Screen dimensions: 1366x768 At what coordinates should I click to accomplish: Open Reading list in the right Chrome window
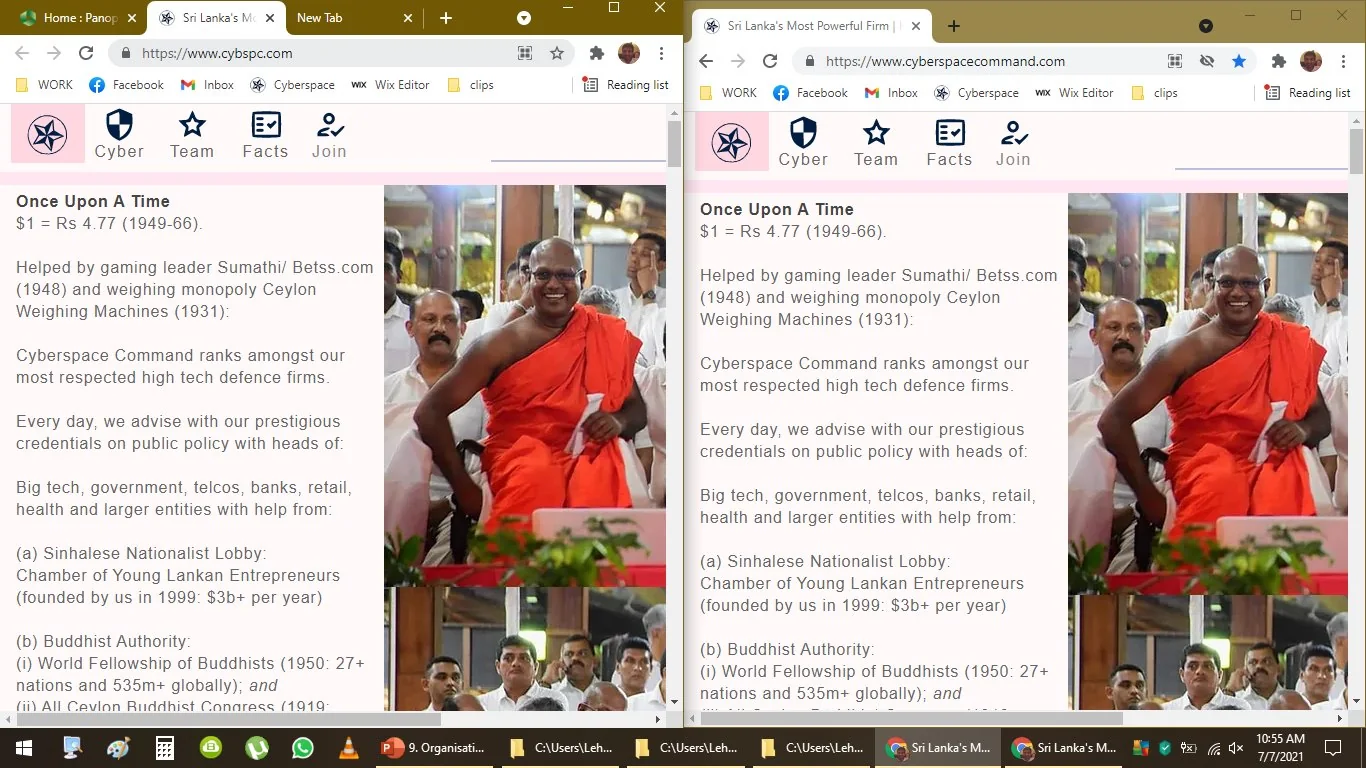[1307, 93]
